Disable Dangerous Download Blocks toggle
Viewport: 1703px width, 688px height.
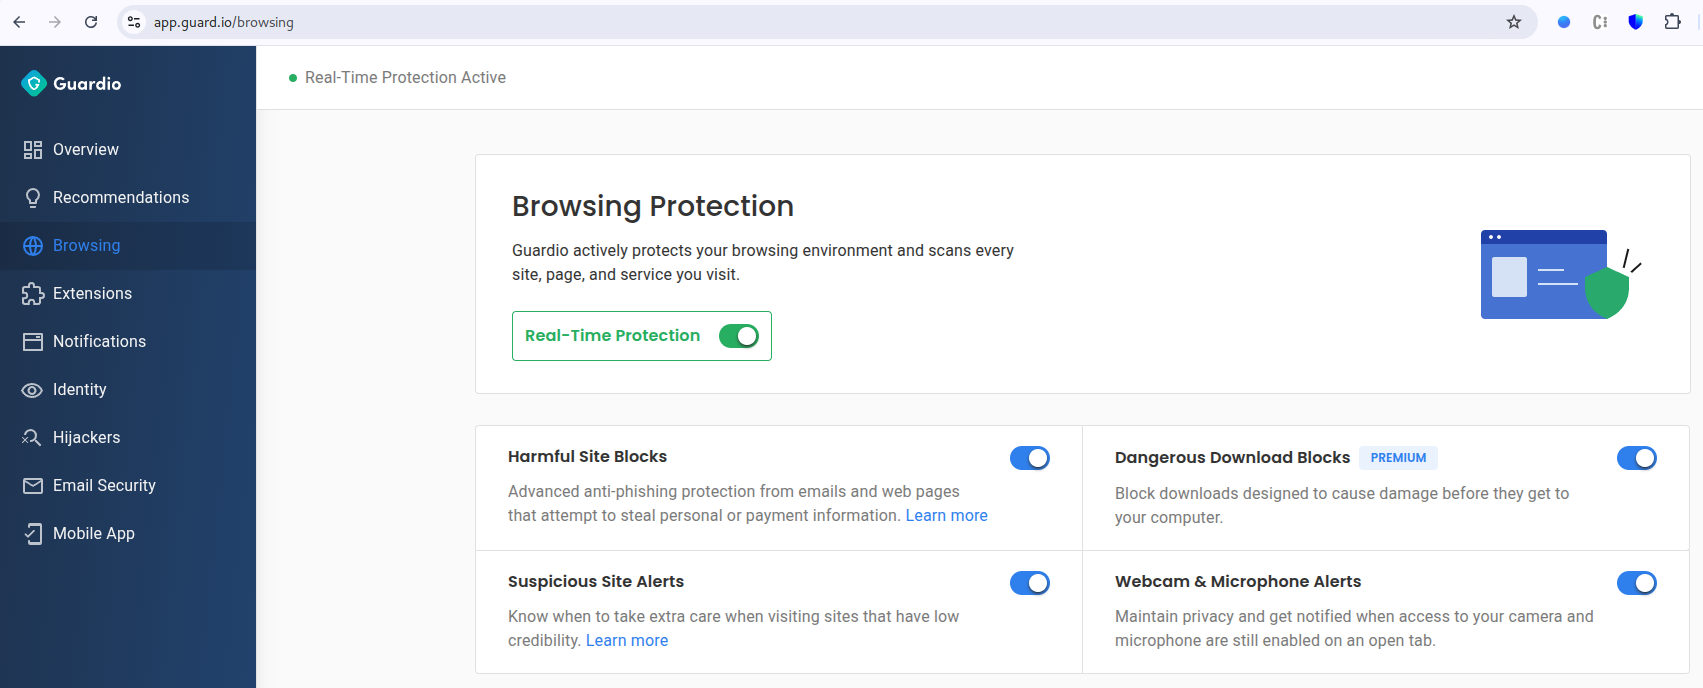coord(1637,458)
